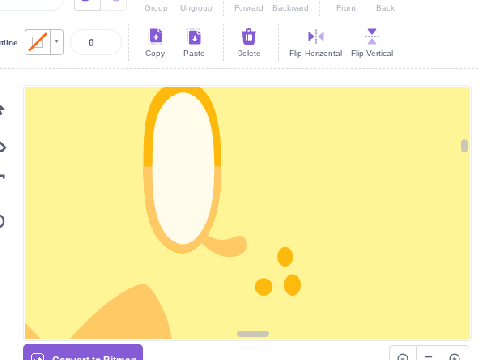Select the Q letter's curved tail shape
The height and width of the screenshot is (360, 480).
pos(227,246)
